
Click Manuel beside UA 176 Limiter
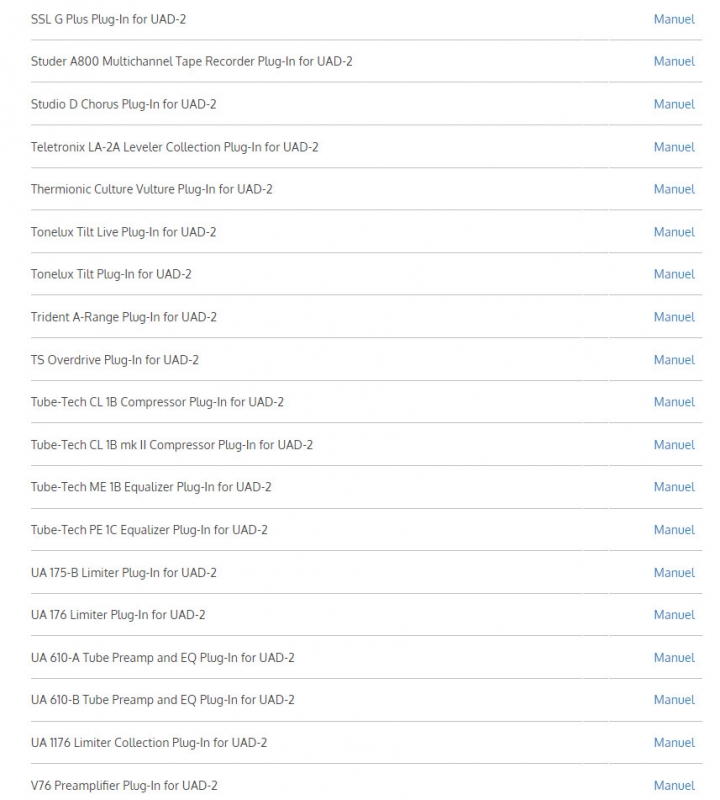pyautogui.click(x=674, y=615)
